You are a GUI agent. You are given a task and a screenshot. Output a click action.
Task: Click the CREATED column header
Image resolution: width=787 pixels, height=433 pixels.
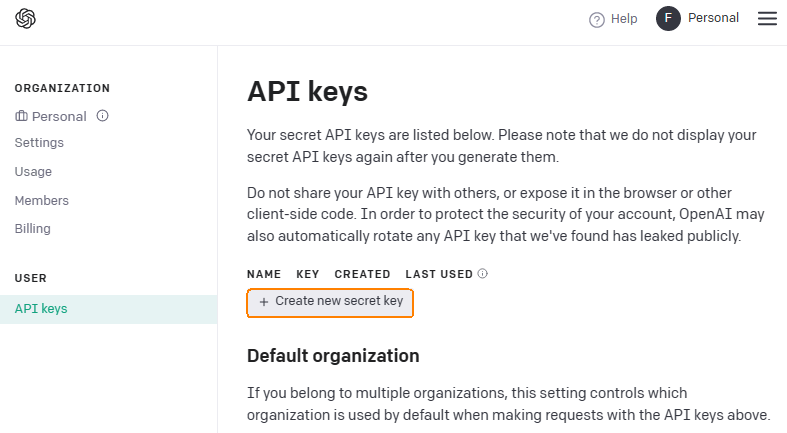pos(362,274)
